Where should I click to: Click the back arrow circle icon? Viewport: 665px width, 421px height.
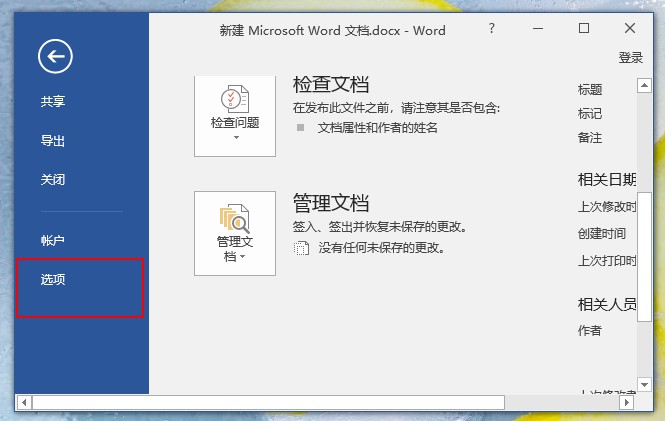(x=55, y=56)
